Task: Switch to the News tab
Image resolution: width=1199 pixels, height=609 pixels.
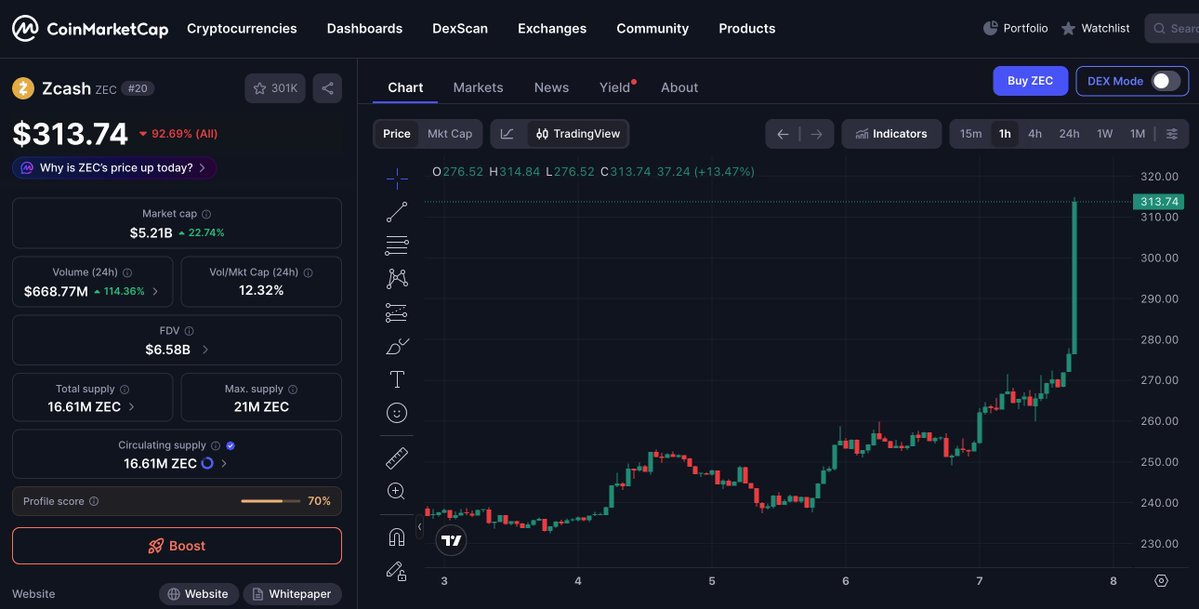Action: tap(551, 88)
